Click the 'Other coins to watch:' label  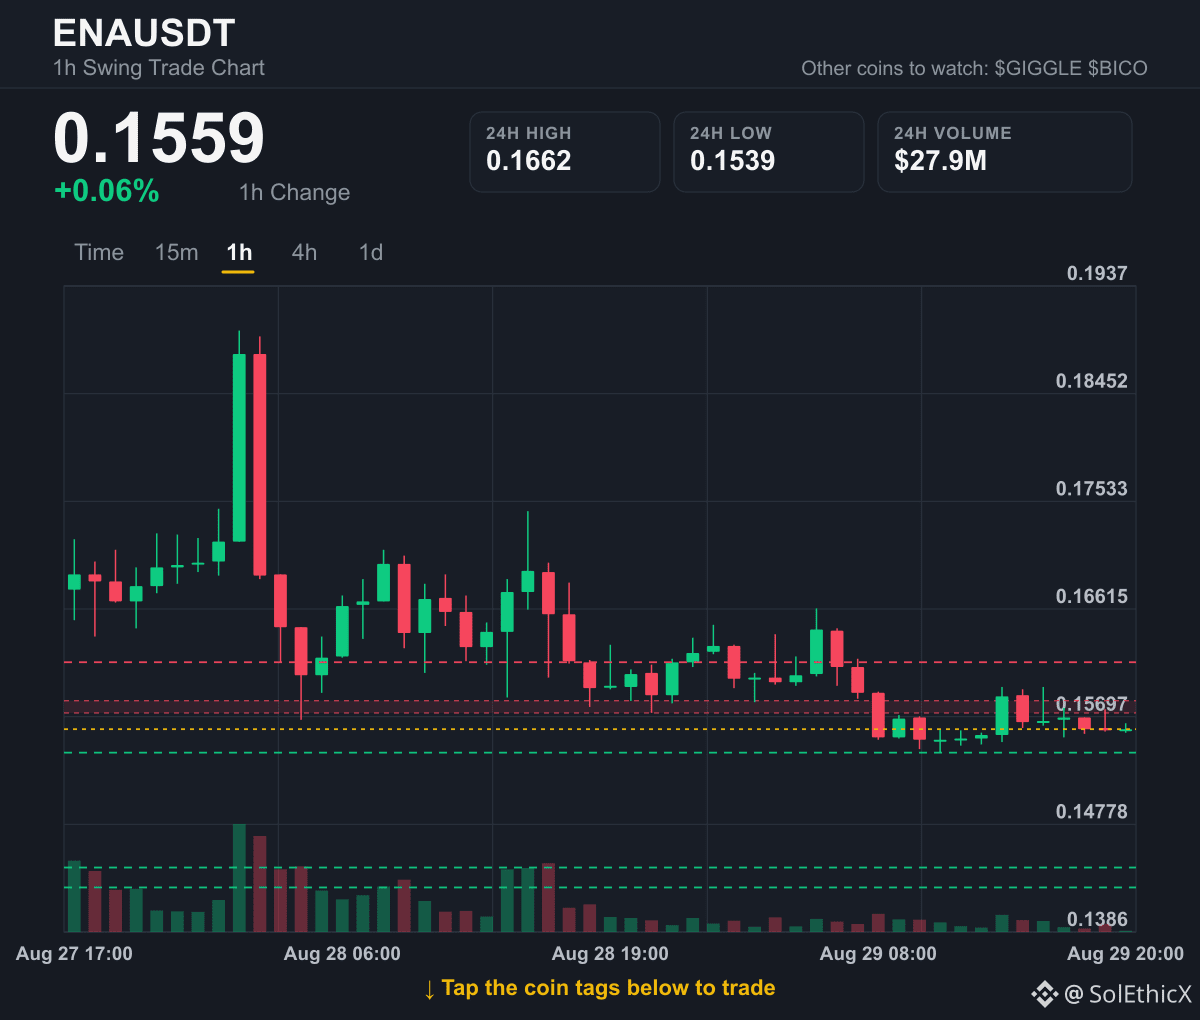(894, 68)
